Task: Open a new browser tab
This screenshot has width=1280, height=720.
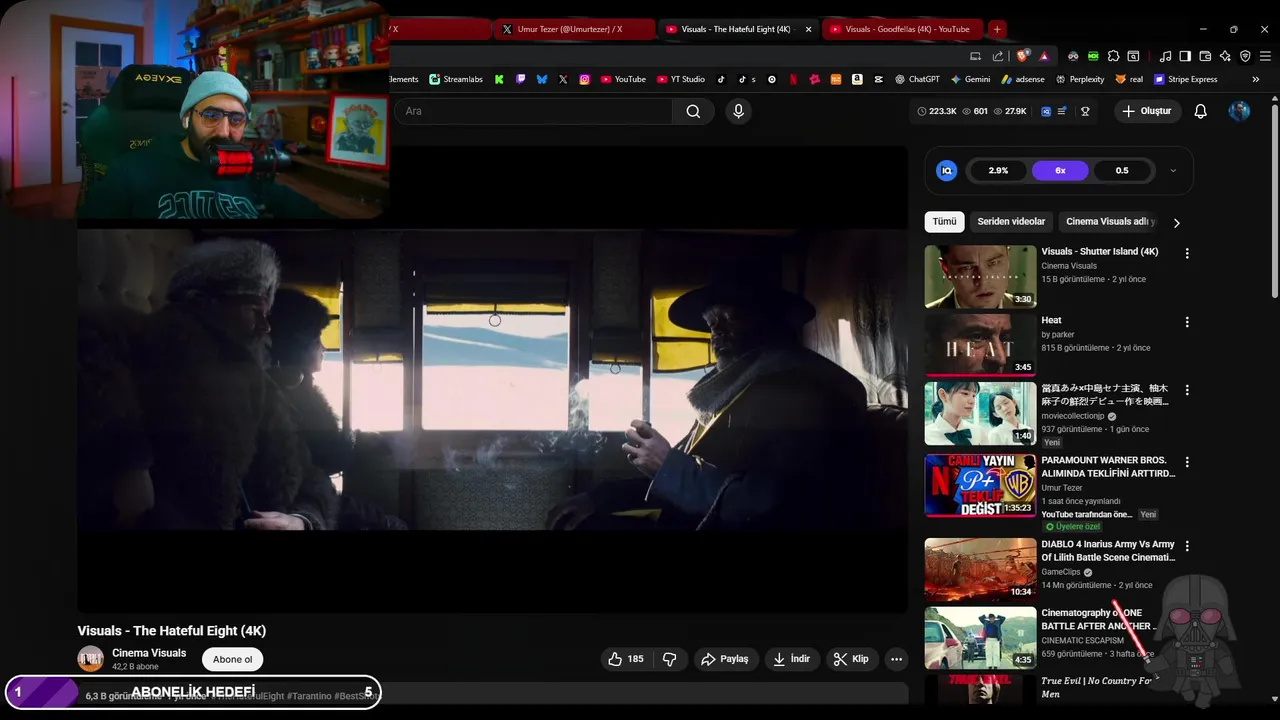Action: (x=997, y=29)
